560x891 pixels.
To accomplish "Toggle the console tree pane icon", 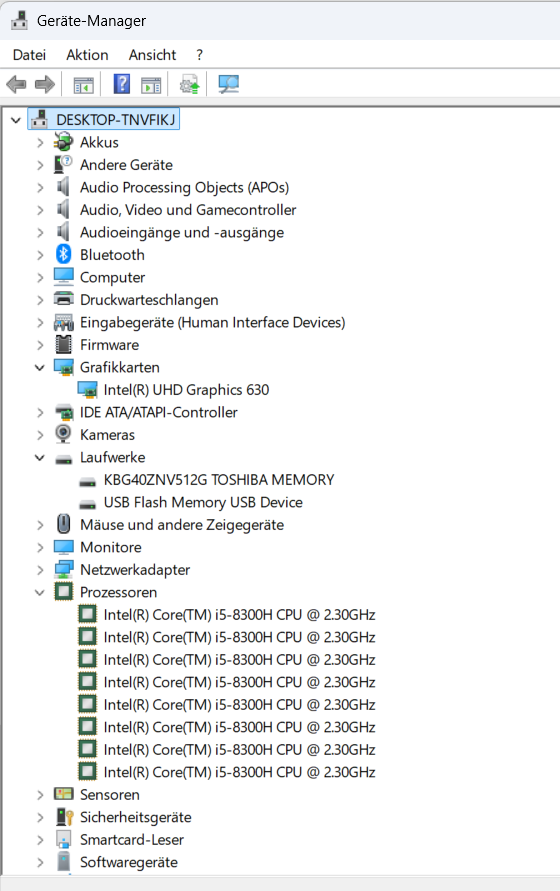I will click(x=84, y=86).
